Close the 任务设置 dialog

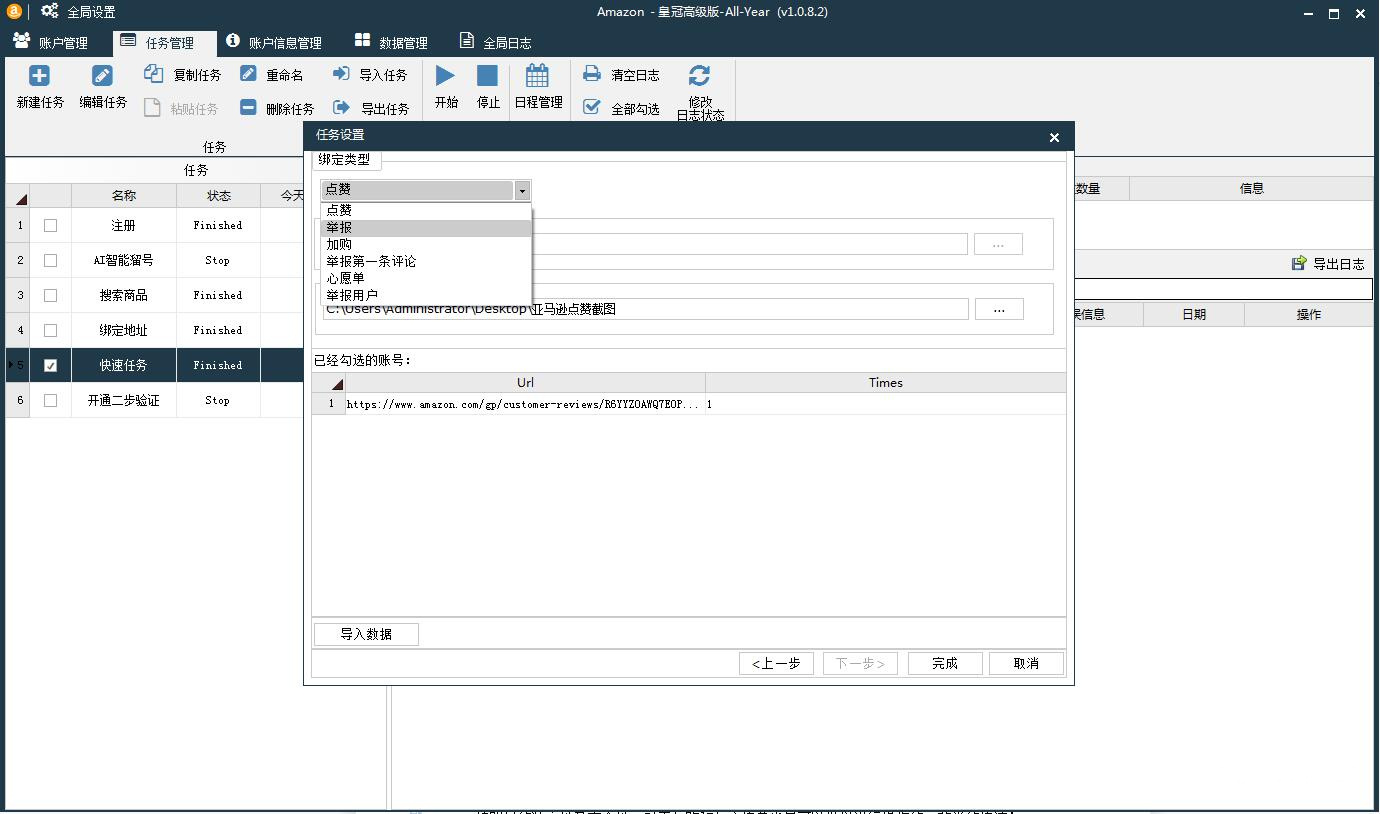[1054, 137]
